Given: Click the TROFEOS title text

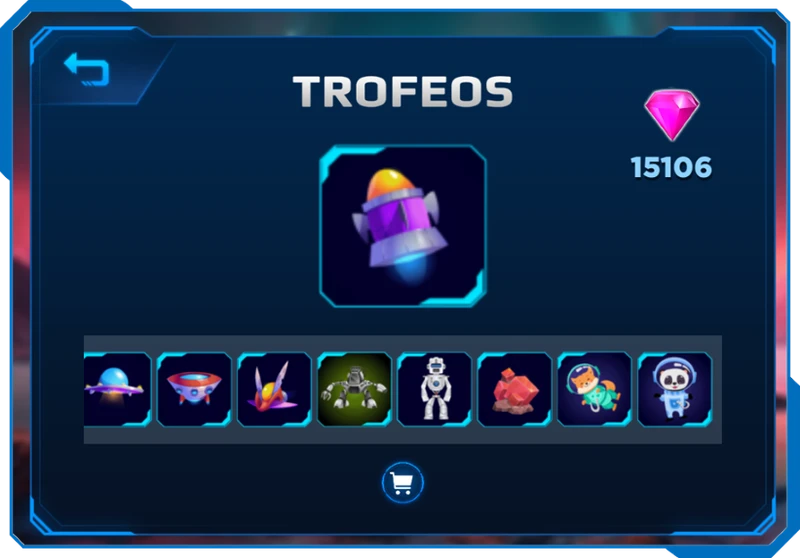Looking at the screenshot, I should pyautogui.click(x=403, y=92).
